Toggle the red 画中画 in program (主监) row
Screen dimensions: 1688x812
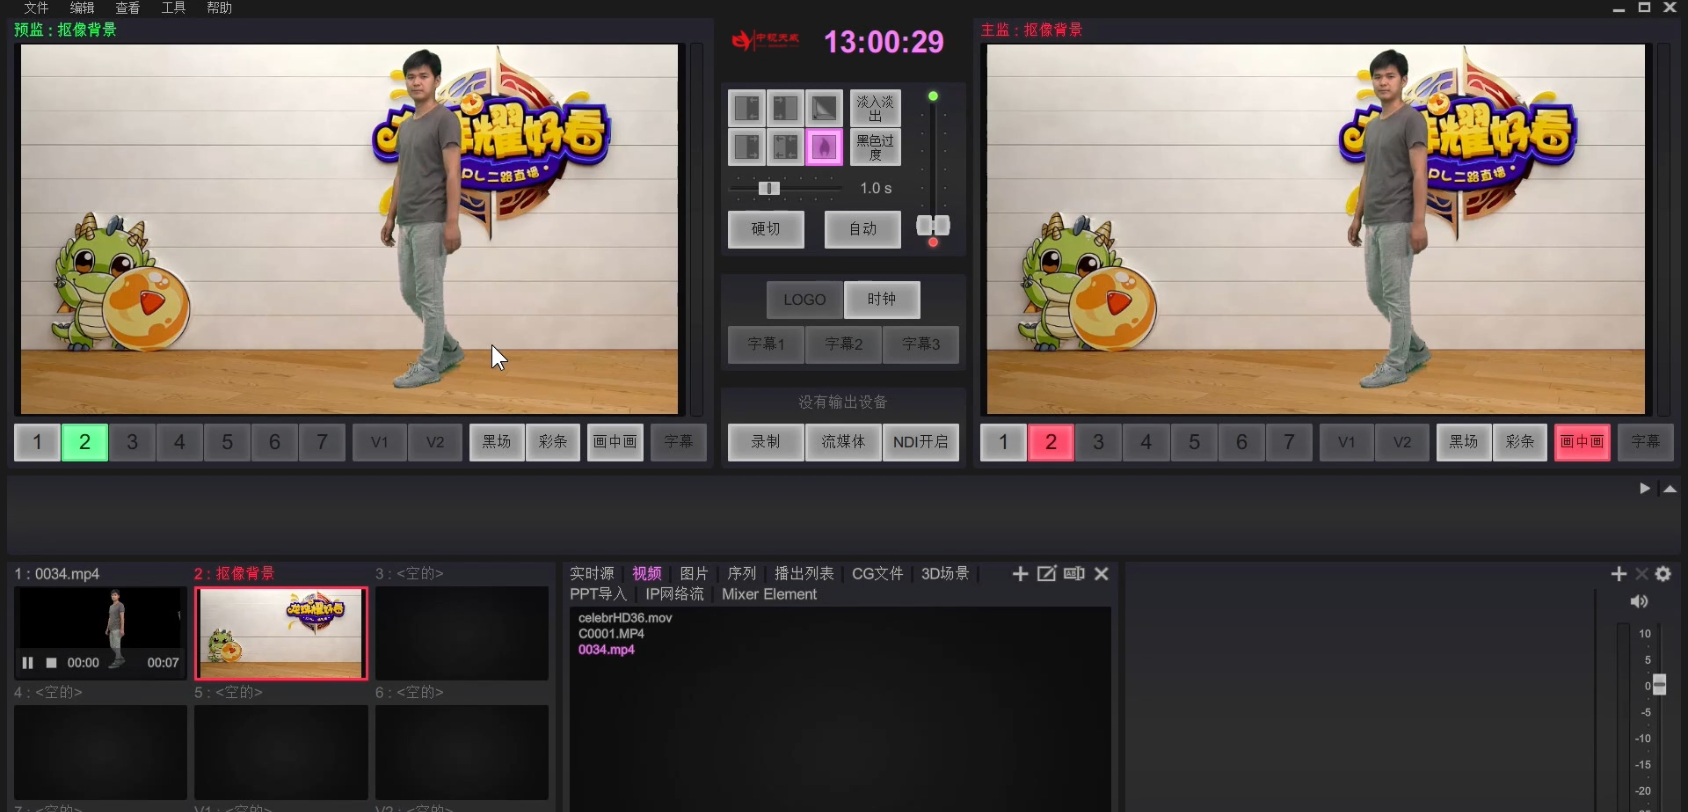(x=1582, y=442)
